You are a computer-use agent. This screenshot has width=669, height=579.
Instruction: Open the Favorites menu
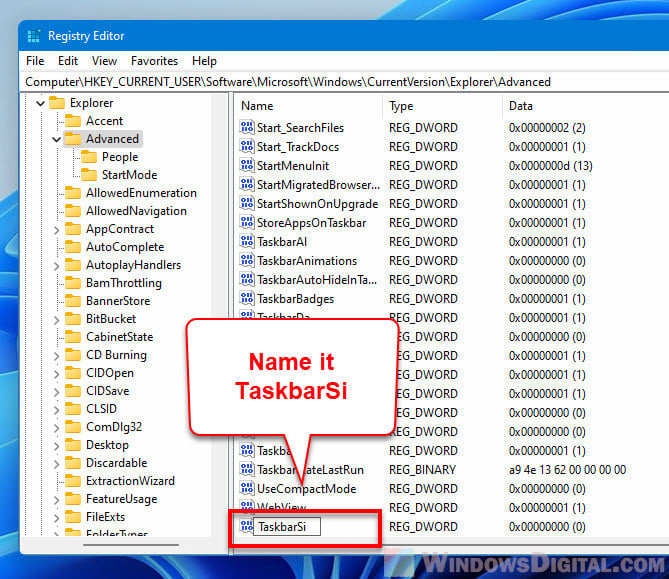point(154,61)
